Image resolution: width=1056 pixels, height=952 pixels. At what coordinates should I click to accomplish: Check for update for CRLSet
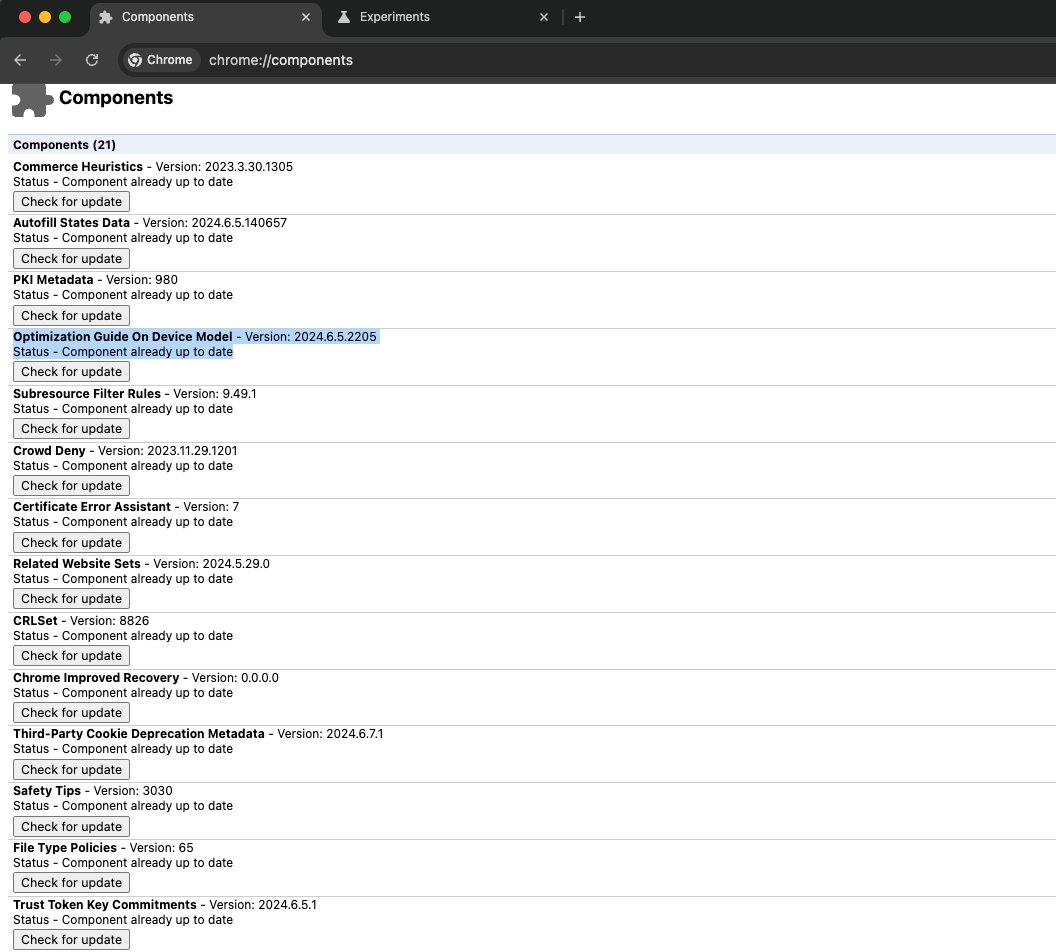coord(71,655)
